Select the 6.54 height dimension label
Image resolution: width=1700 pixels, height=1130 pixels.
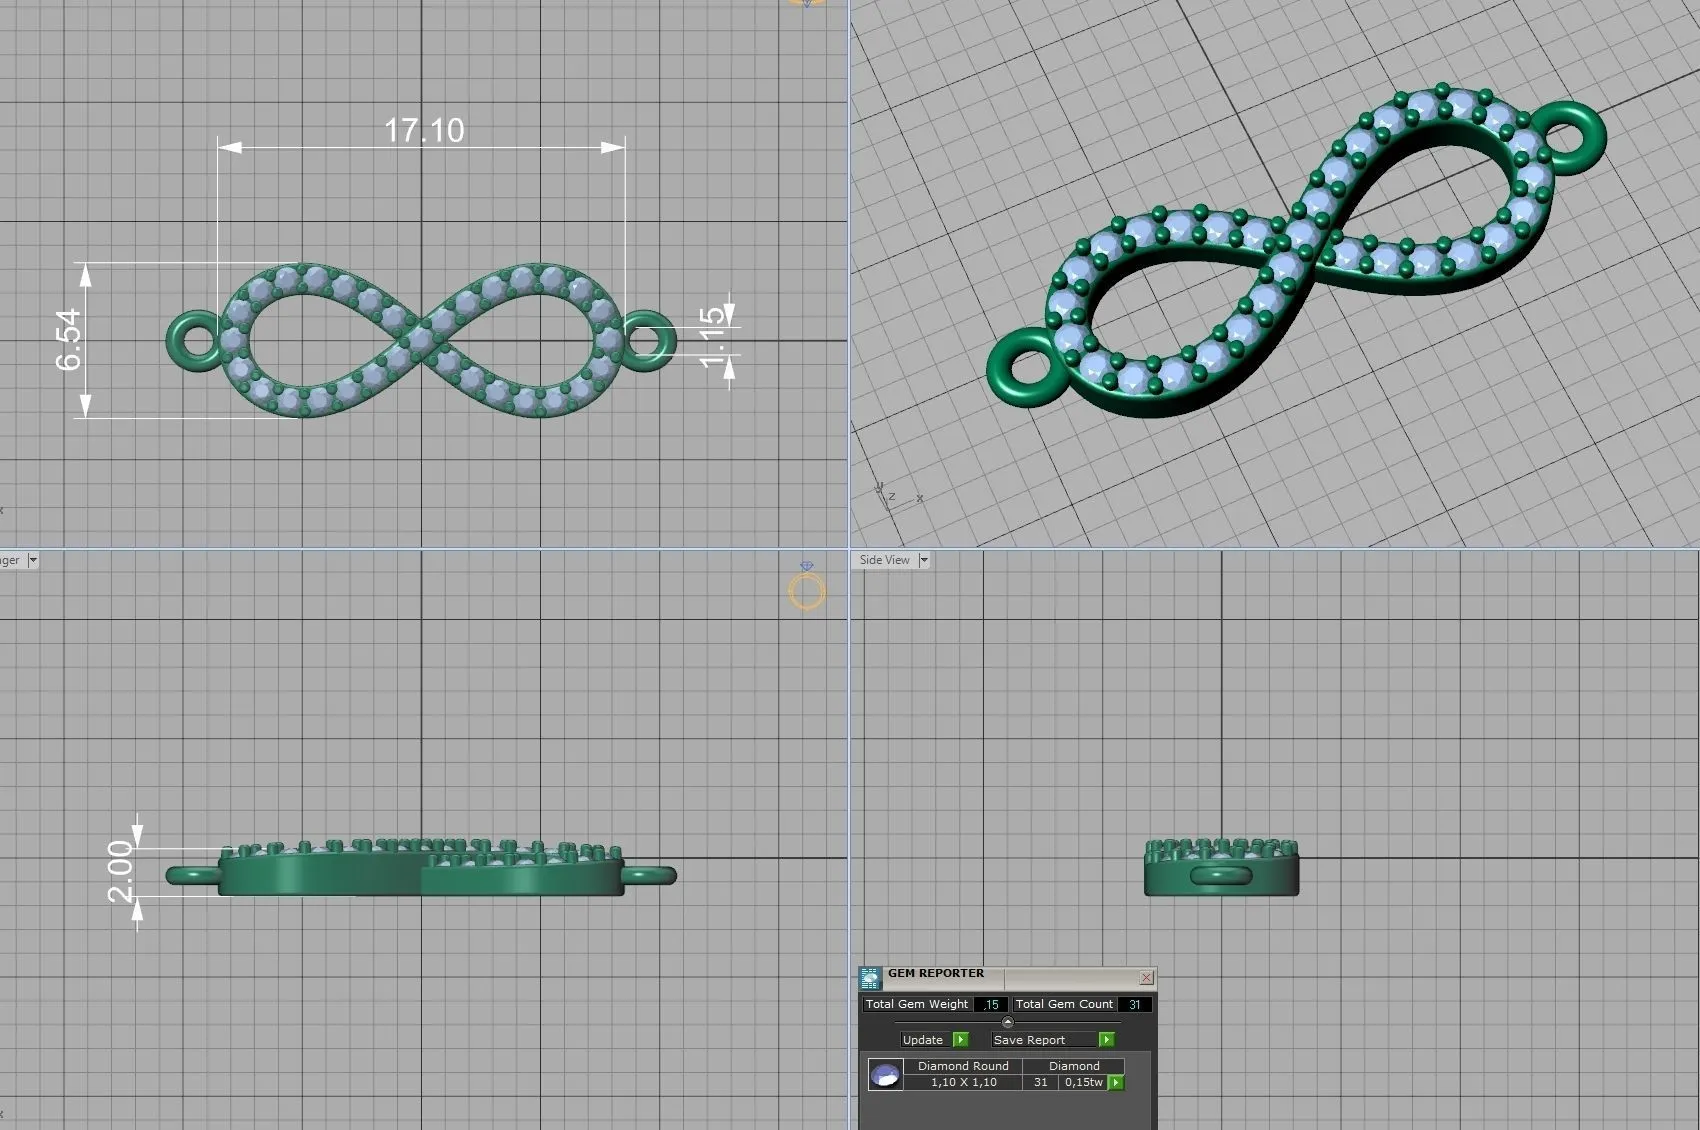[x=68, y=340]
